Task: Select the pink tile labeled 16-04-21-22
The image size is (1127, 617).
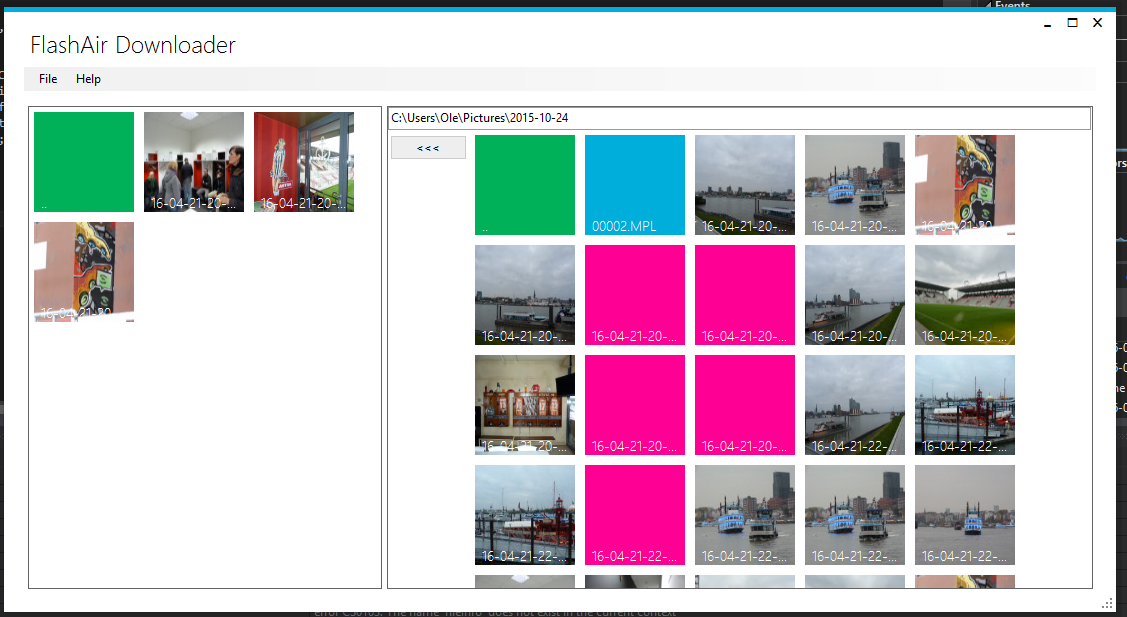Action: (x=635, y=515)
